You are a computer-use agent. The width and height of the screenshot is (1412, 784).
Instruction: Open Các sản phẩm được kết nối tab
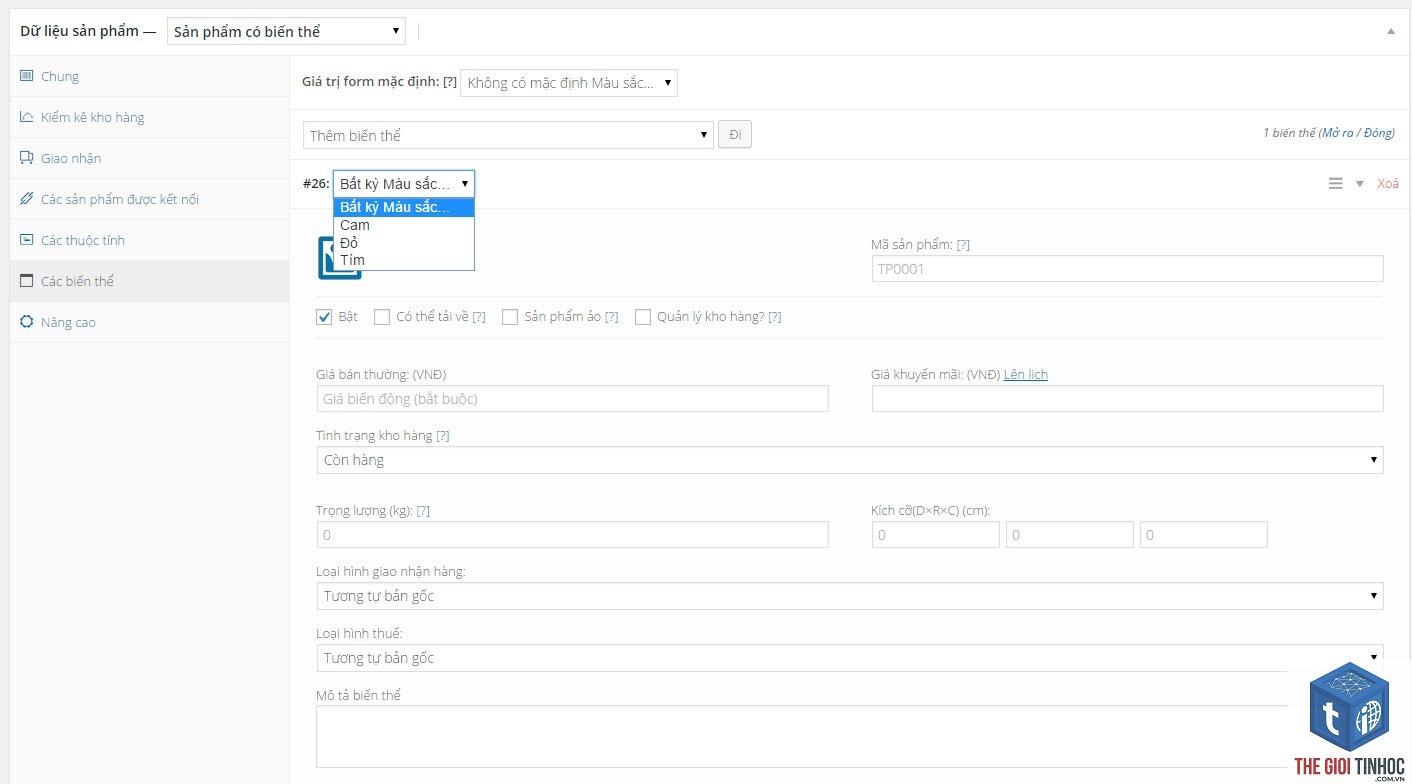pos(149,199)
